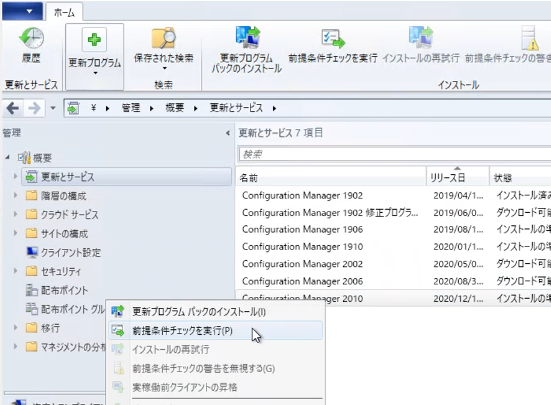
Task: Click 管理 in the breadcrumb path
Action: tap(131, 108)
